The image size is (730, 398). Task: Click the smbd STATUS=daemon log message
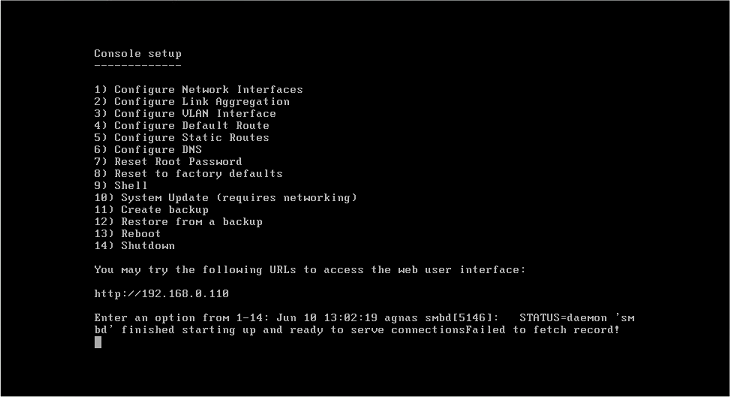(364, 324)
